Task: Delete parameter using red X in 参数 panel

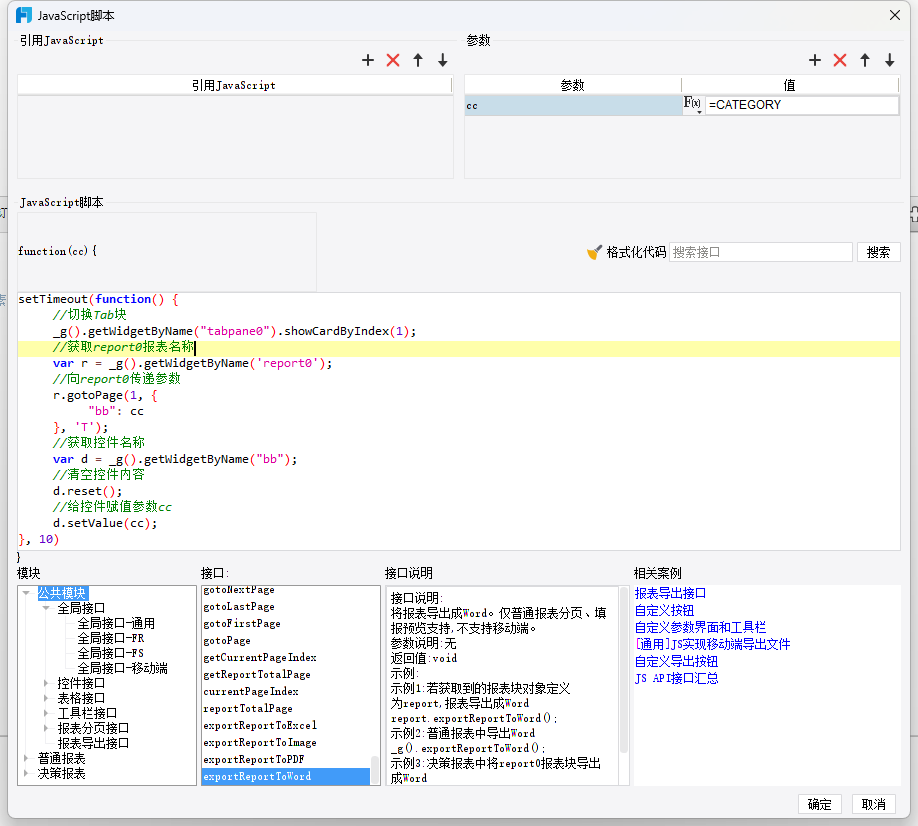Action: tap(840, 61)
